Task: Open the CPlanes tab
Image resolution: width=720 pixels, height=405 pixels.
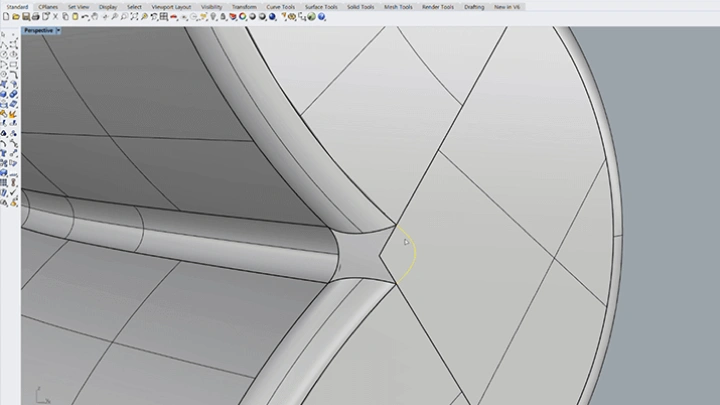Action: click(x=48, y=7)
